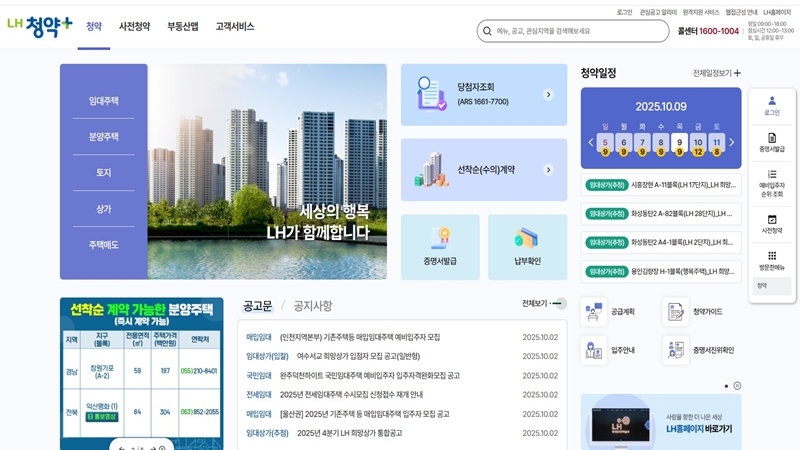The width and height of the screenshot is (800, 450).
Task: Switch to 공지사항 tab
Action: 313,306
